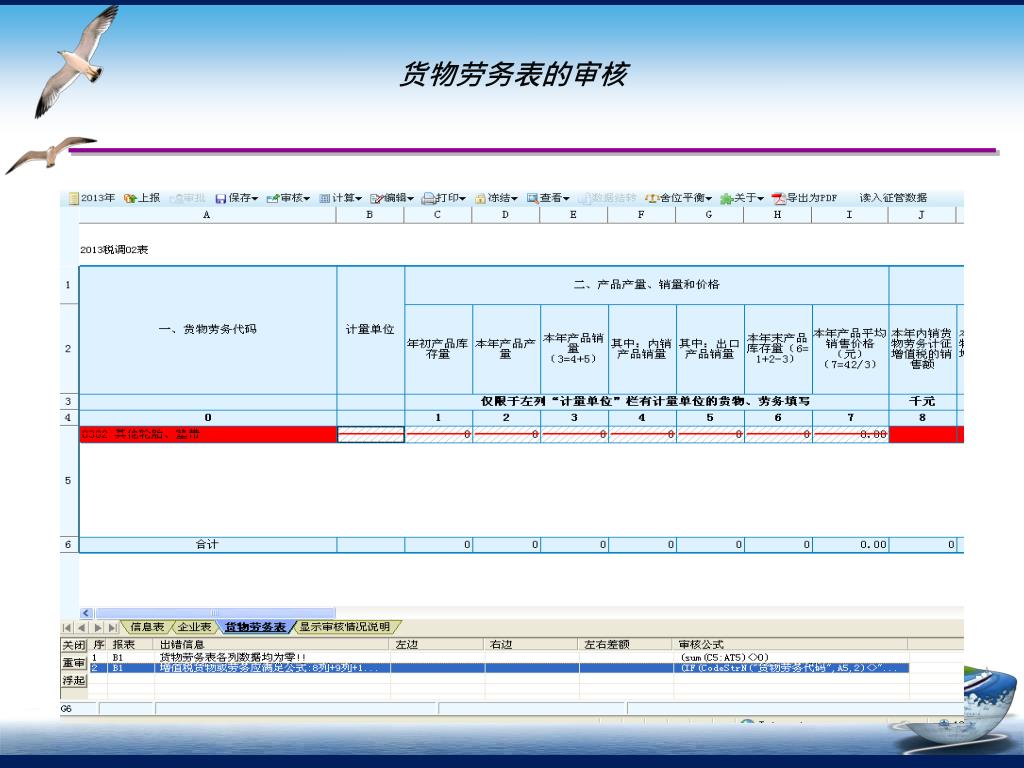Screen dimensions: 1024x768
Task: Click the horizontal scrollbar left arrow
Action: (86, 613)
